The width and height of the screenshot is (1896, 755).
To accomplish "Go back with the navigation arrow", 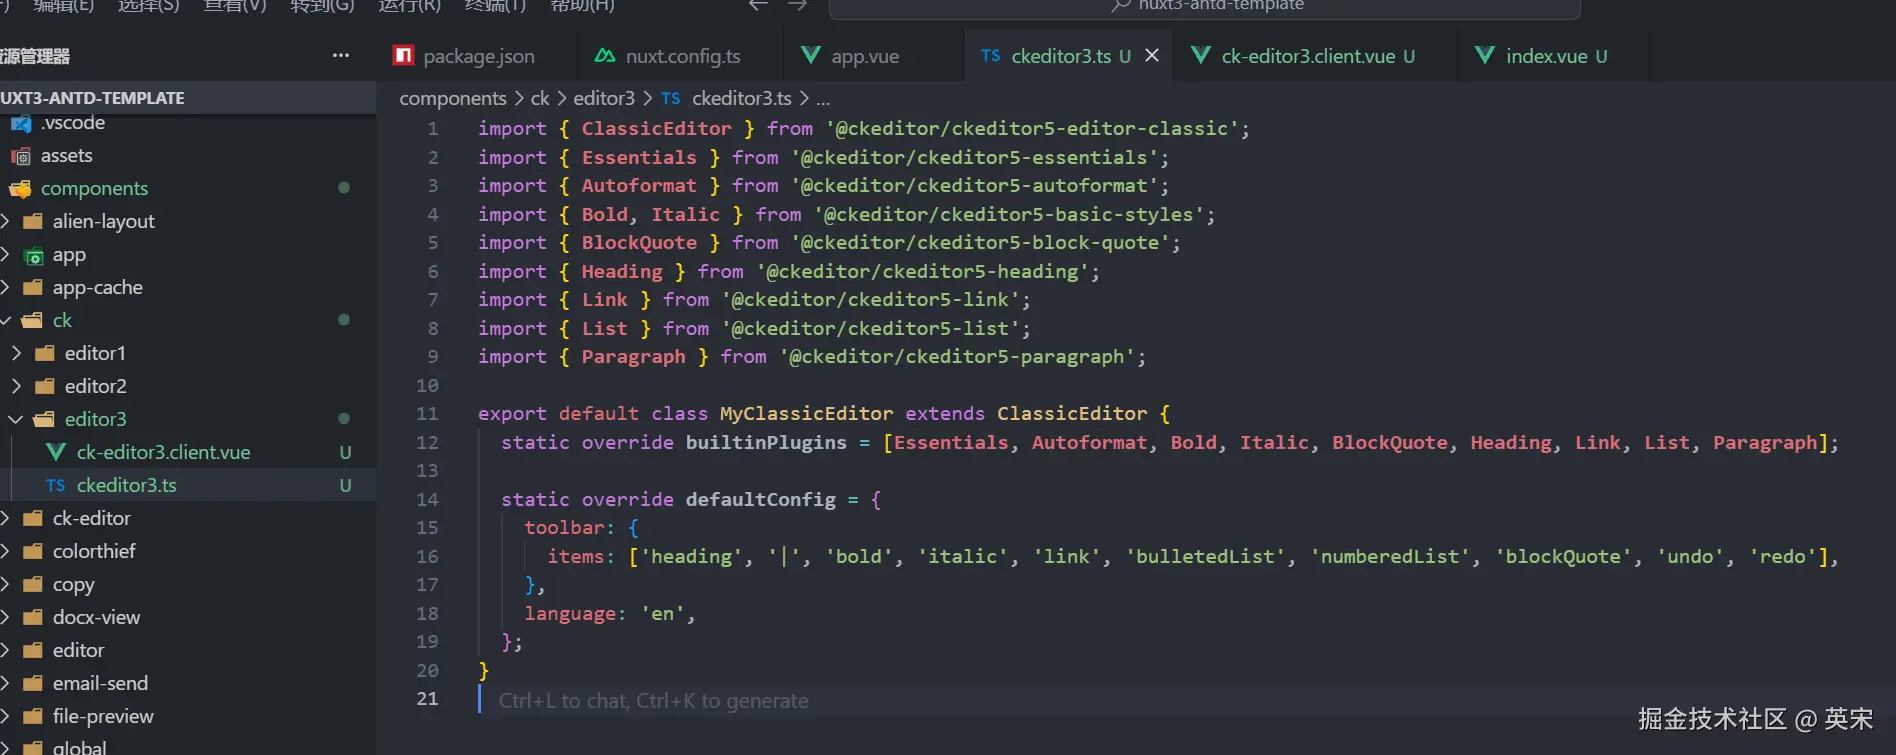I will pyautogui.click(x=758, y=5).
